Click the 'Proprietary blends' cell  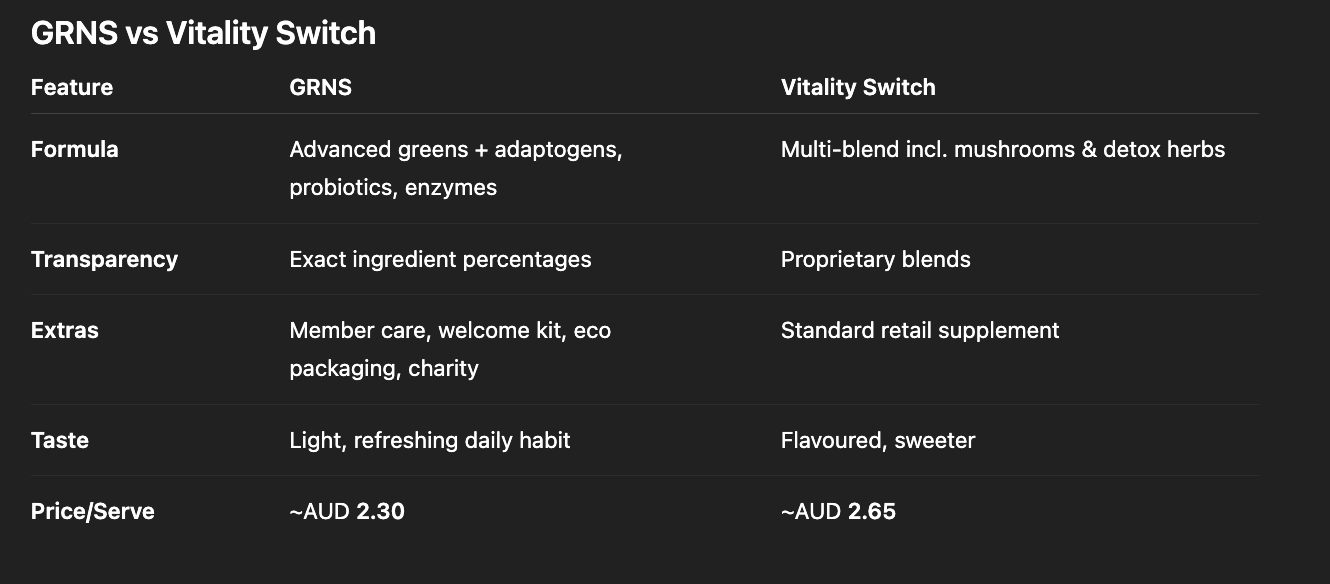(875, 260)
